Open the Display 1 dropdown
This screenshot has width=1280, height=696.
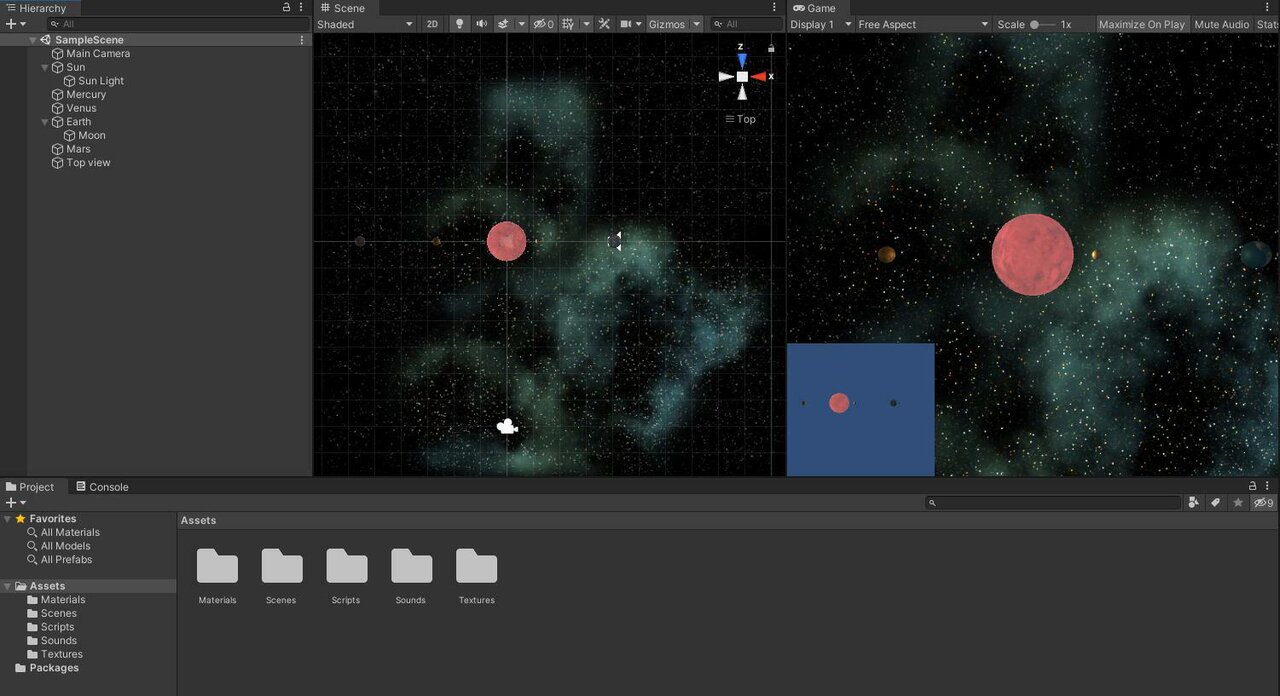[x=821, y=24]
